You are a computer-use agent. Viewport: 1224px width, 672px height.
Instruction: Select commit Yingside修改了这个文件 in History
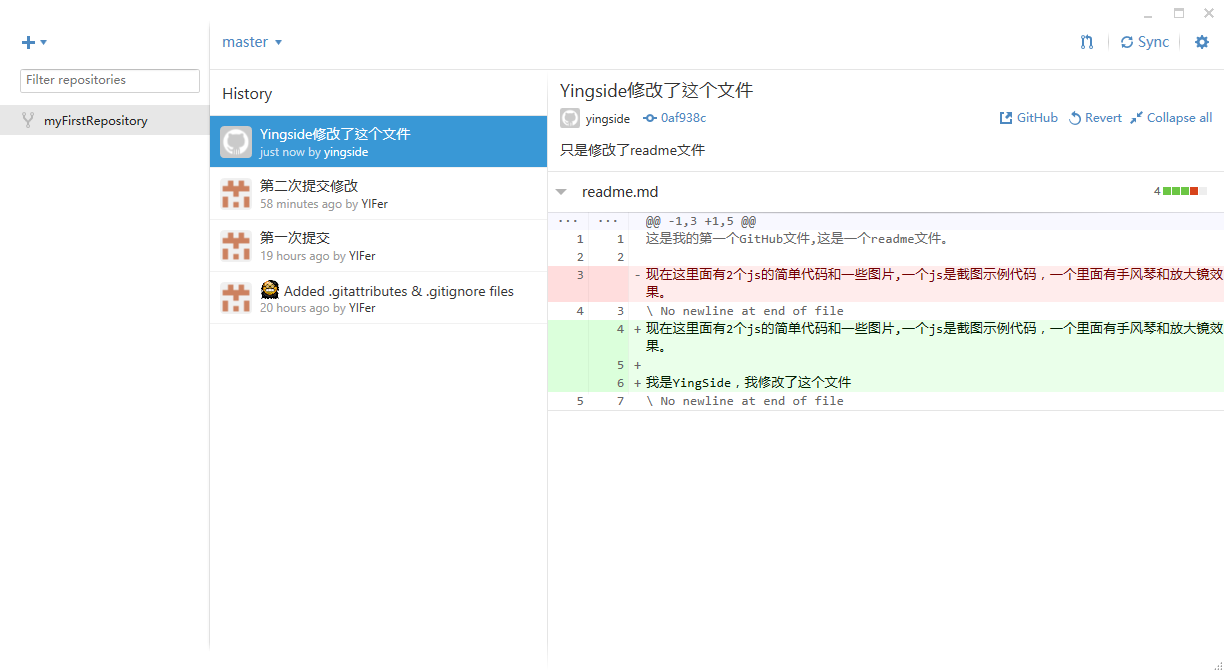[378, 142]
